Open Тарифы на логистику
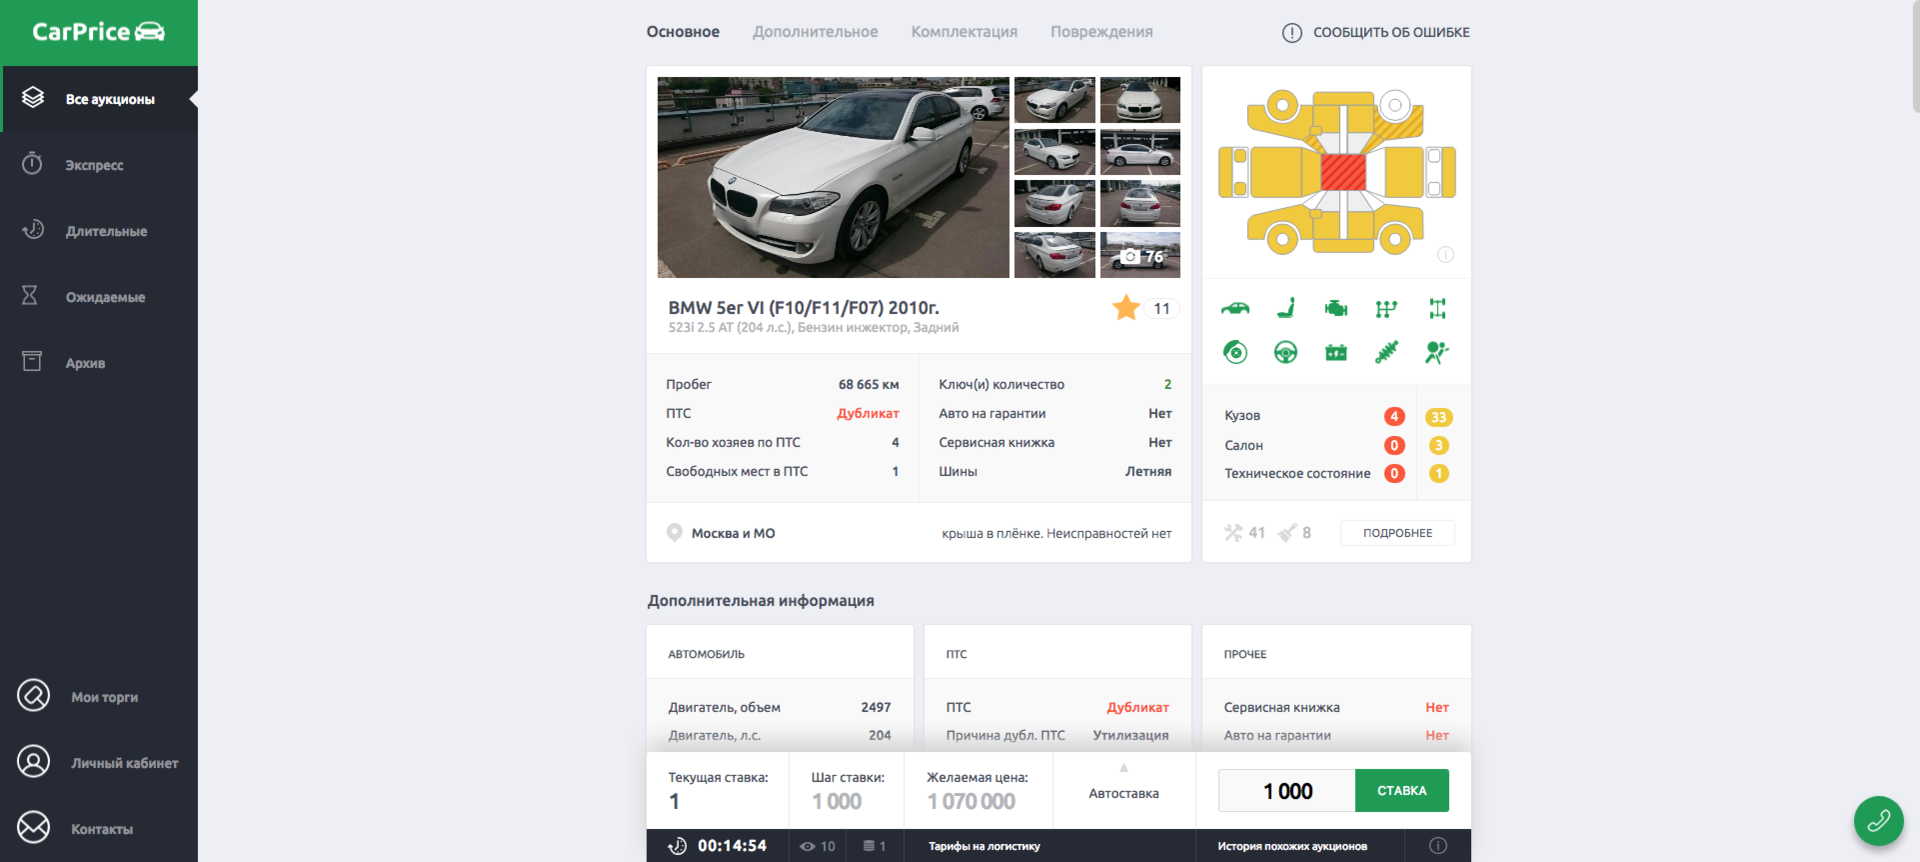Image resolution: width=1920 pixels, height=862 pixels. pyautogui.click(x=984, y=846)
